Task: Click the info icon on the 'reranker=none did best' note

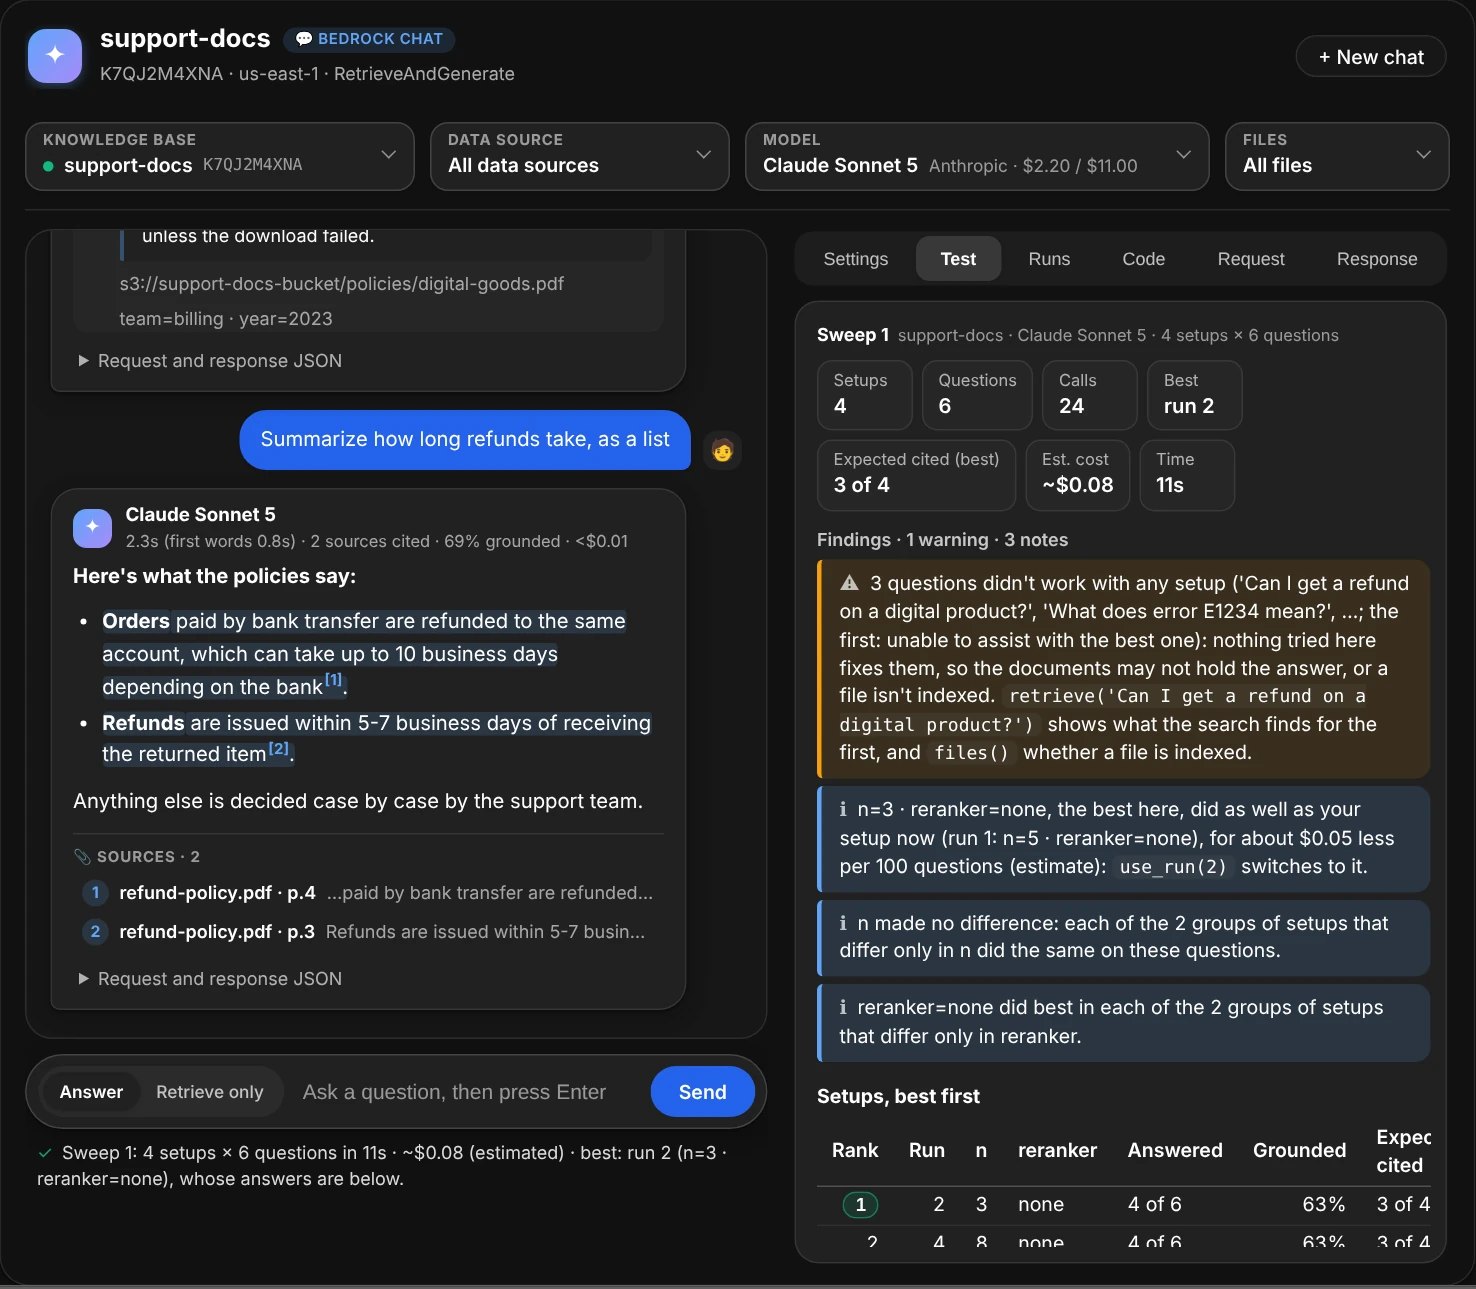Action: (x=844, y=1007)
